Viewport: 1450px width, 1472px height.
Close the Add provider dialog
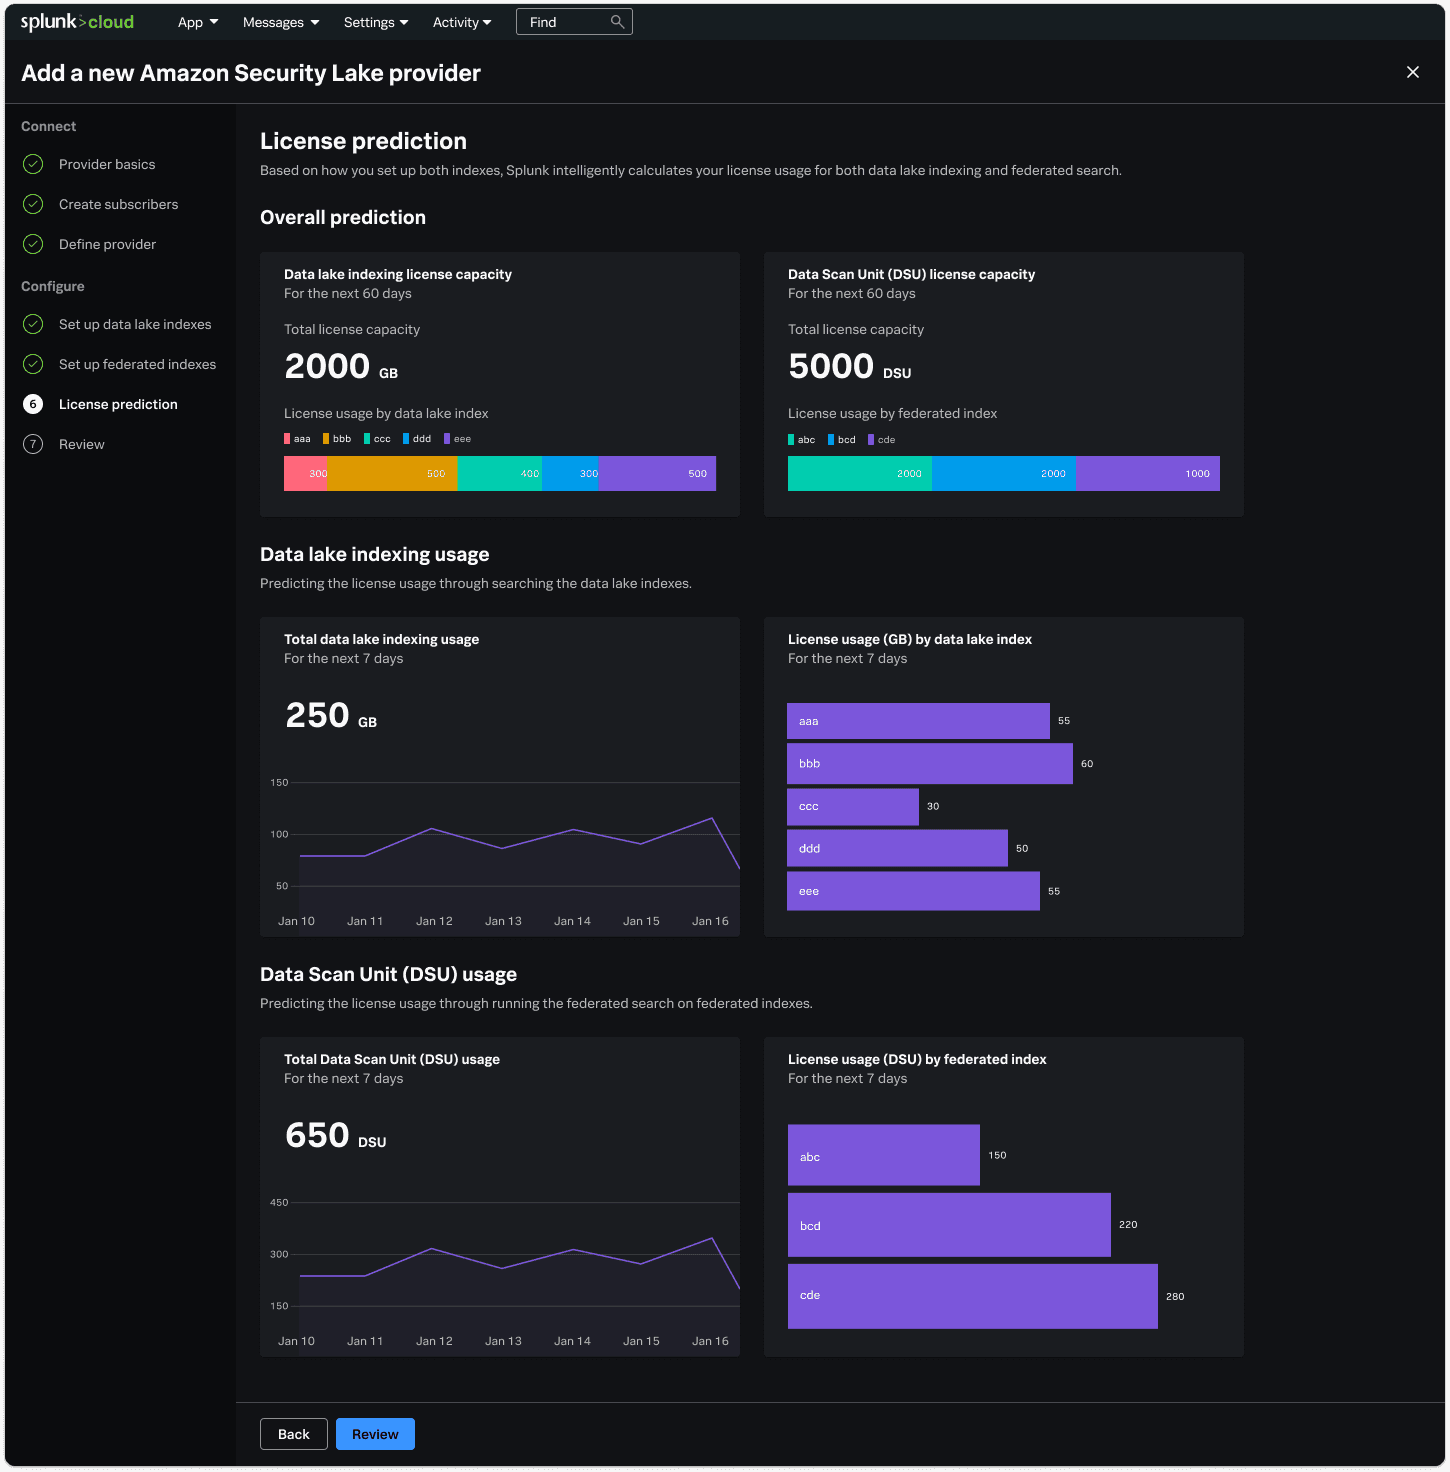(x=1413, y=72)
